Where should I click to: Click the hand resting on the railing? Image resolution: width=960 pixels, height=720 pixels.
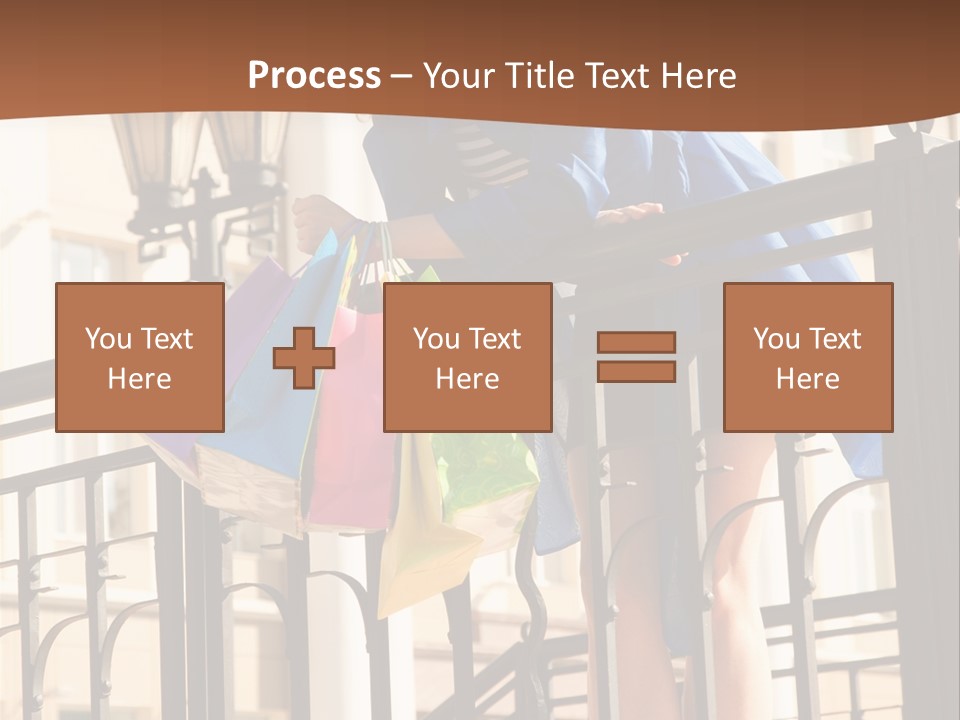tap(630, 213)
